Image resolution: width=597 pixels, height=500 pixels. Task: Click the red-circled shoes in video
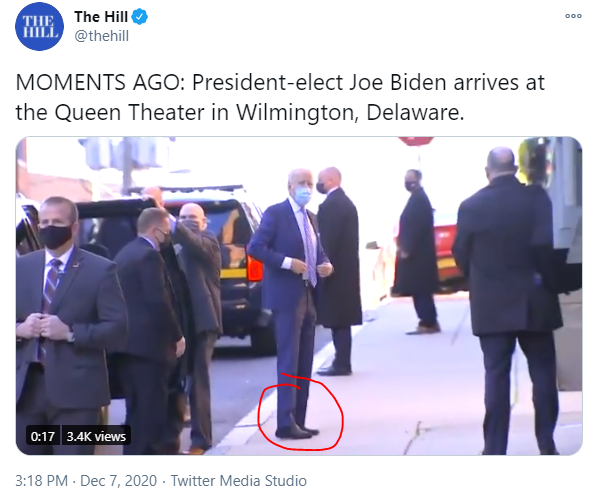297,432
